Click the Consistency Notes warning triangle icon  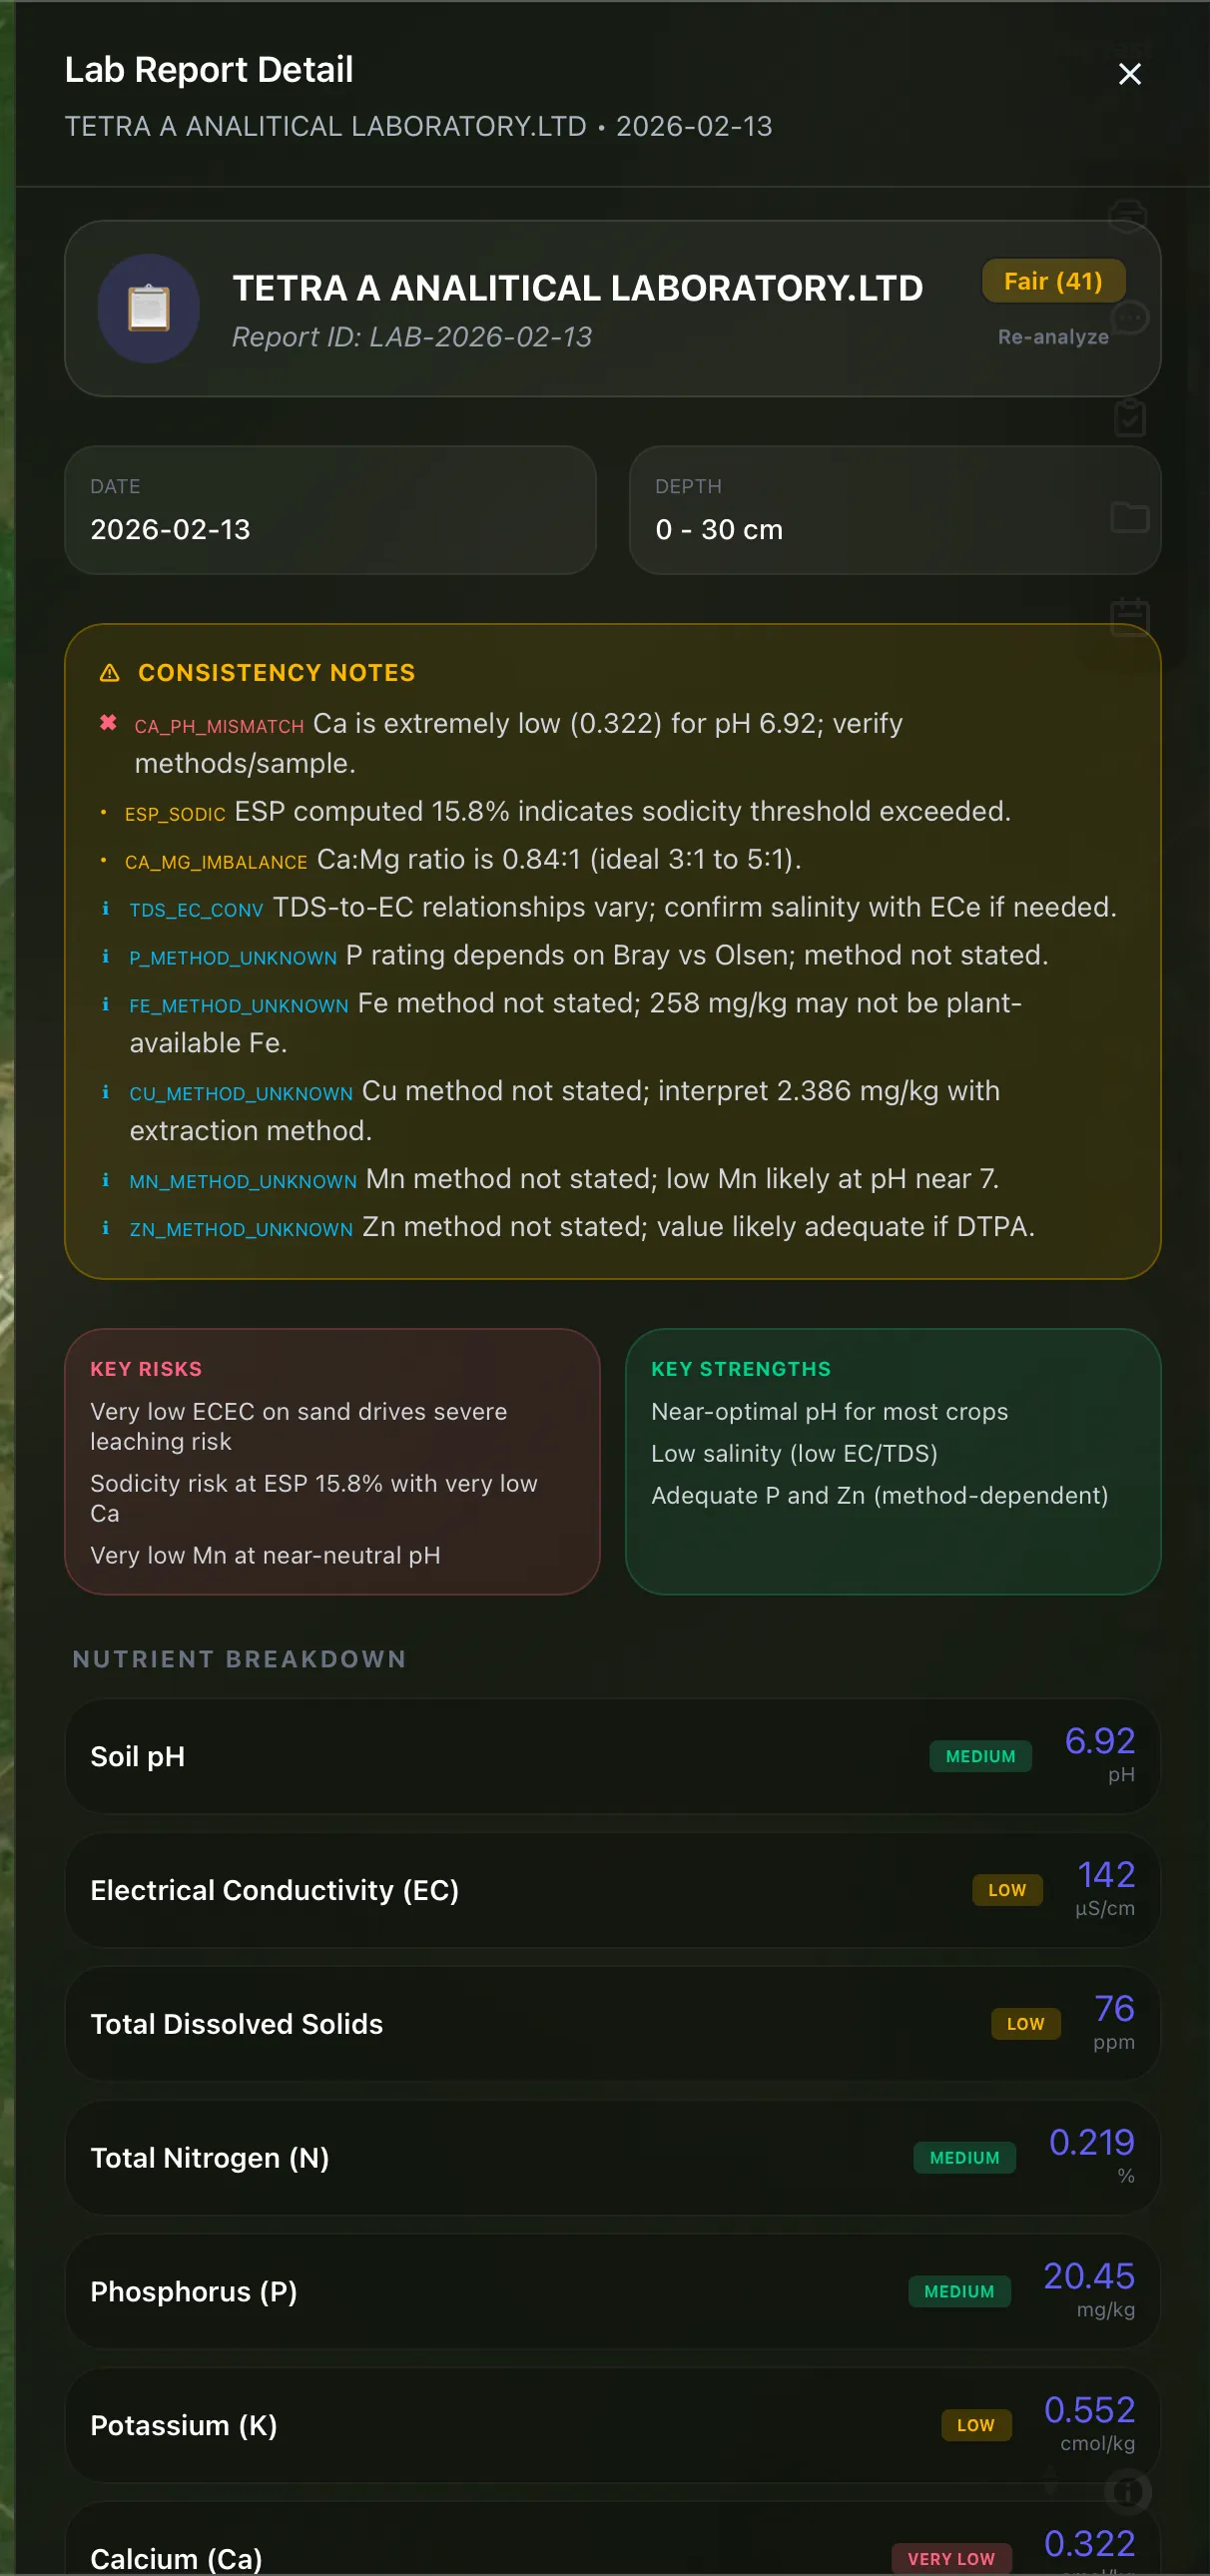coord(110,673)
